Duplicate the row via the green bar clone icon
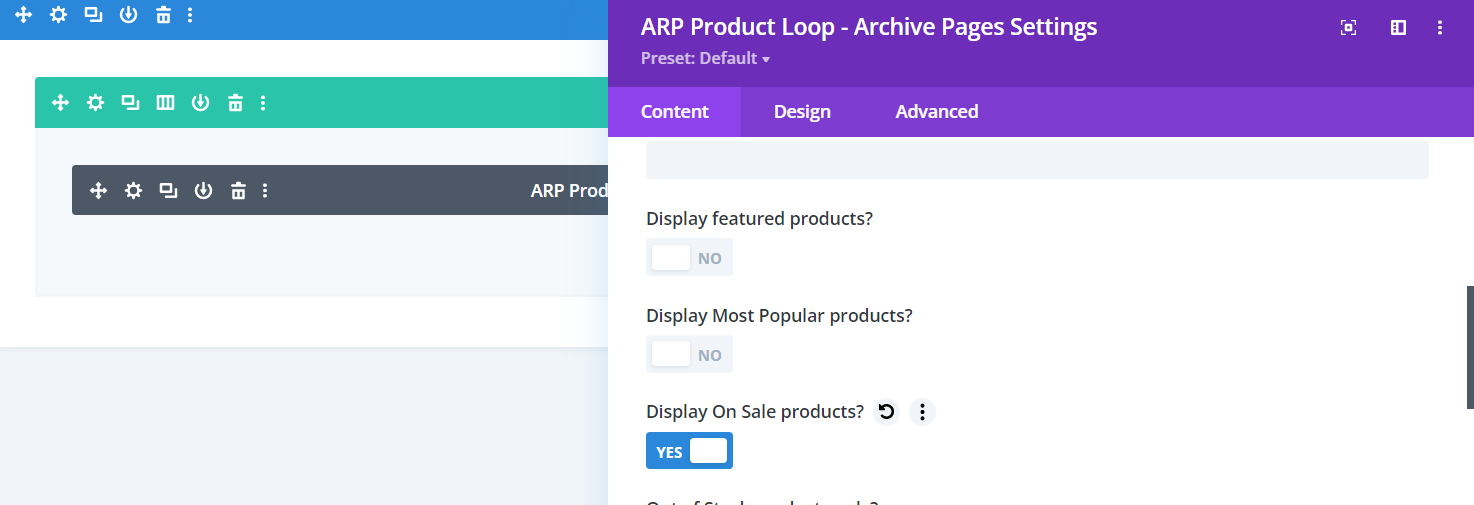The height and width of the screenshot is (505, 1474). [130, 102]
